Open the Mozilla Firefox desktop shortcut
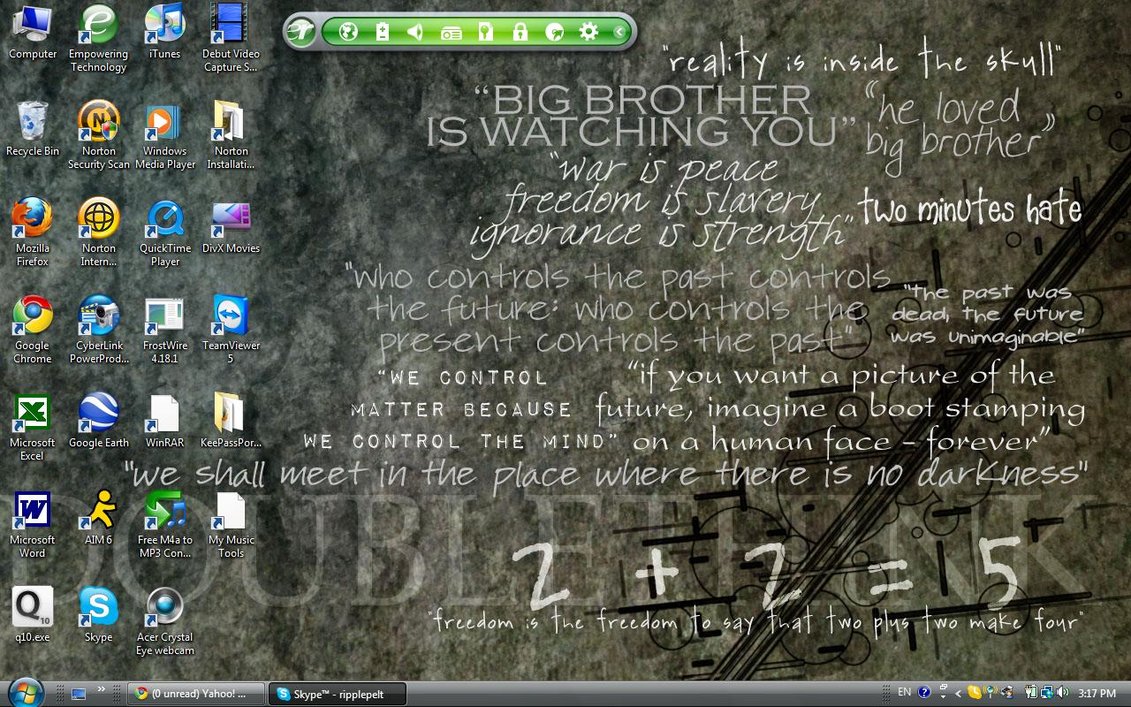 tap(32, 220)
